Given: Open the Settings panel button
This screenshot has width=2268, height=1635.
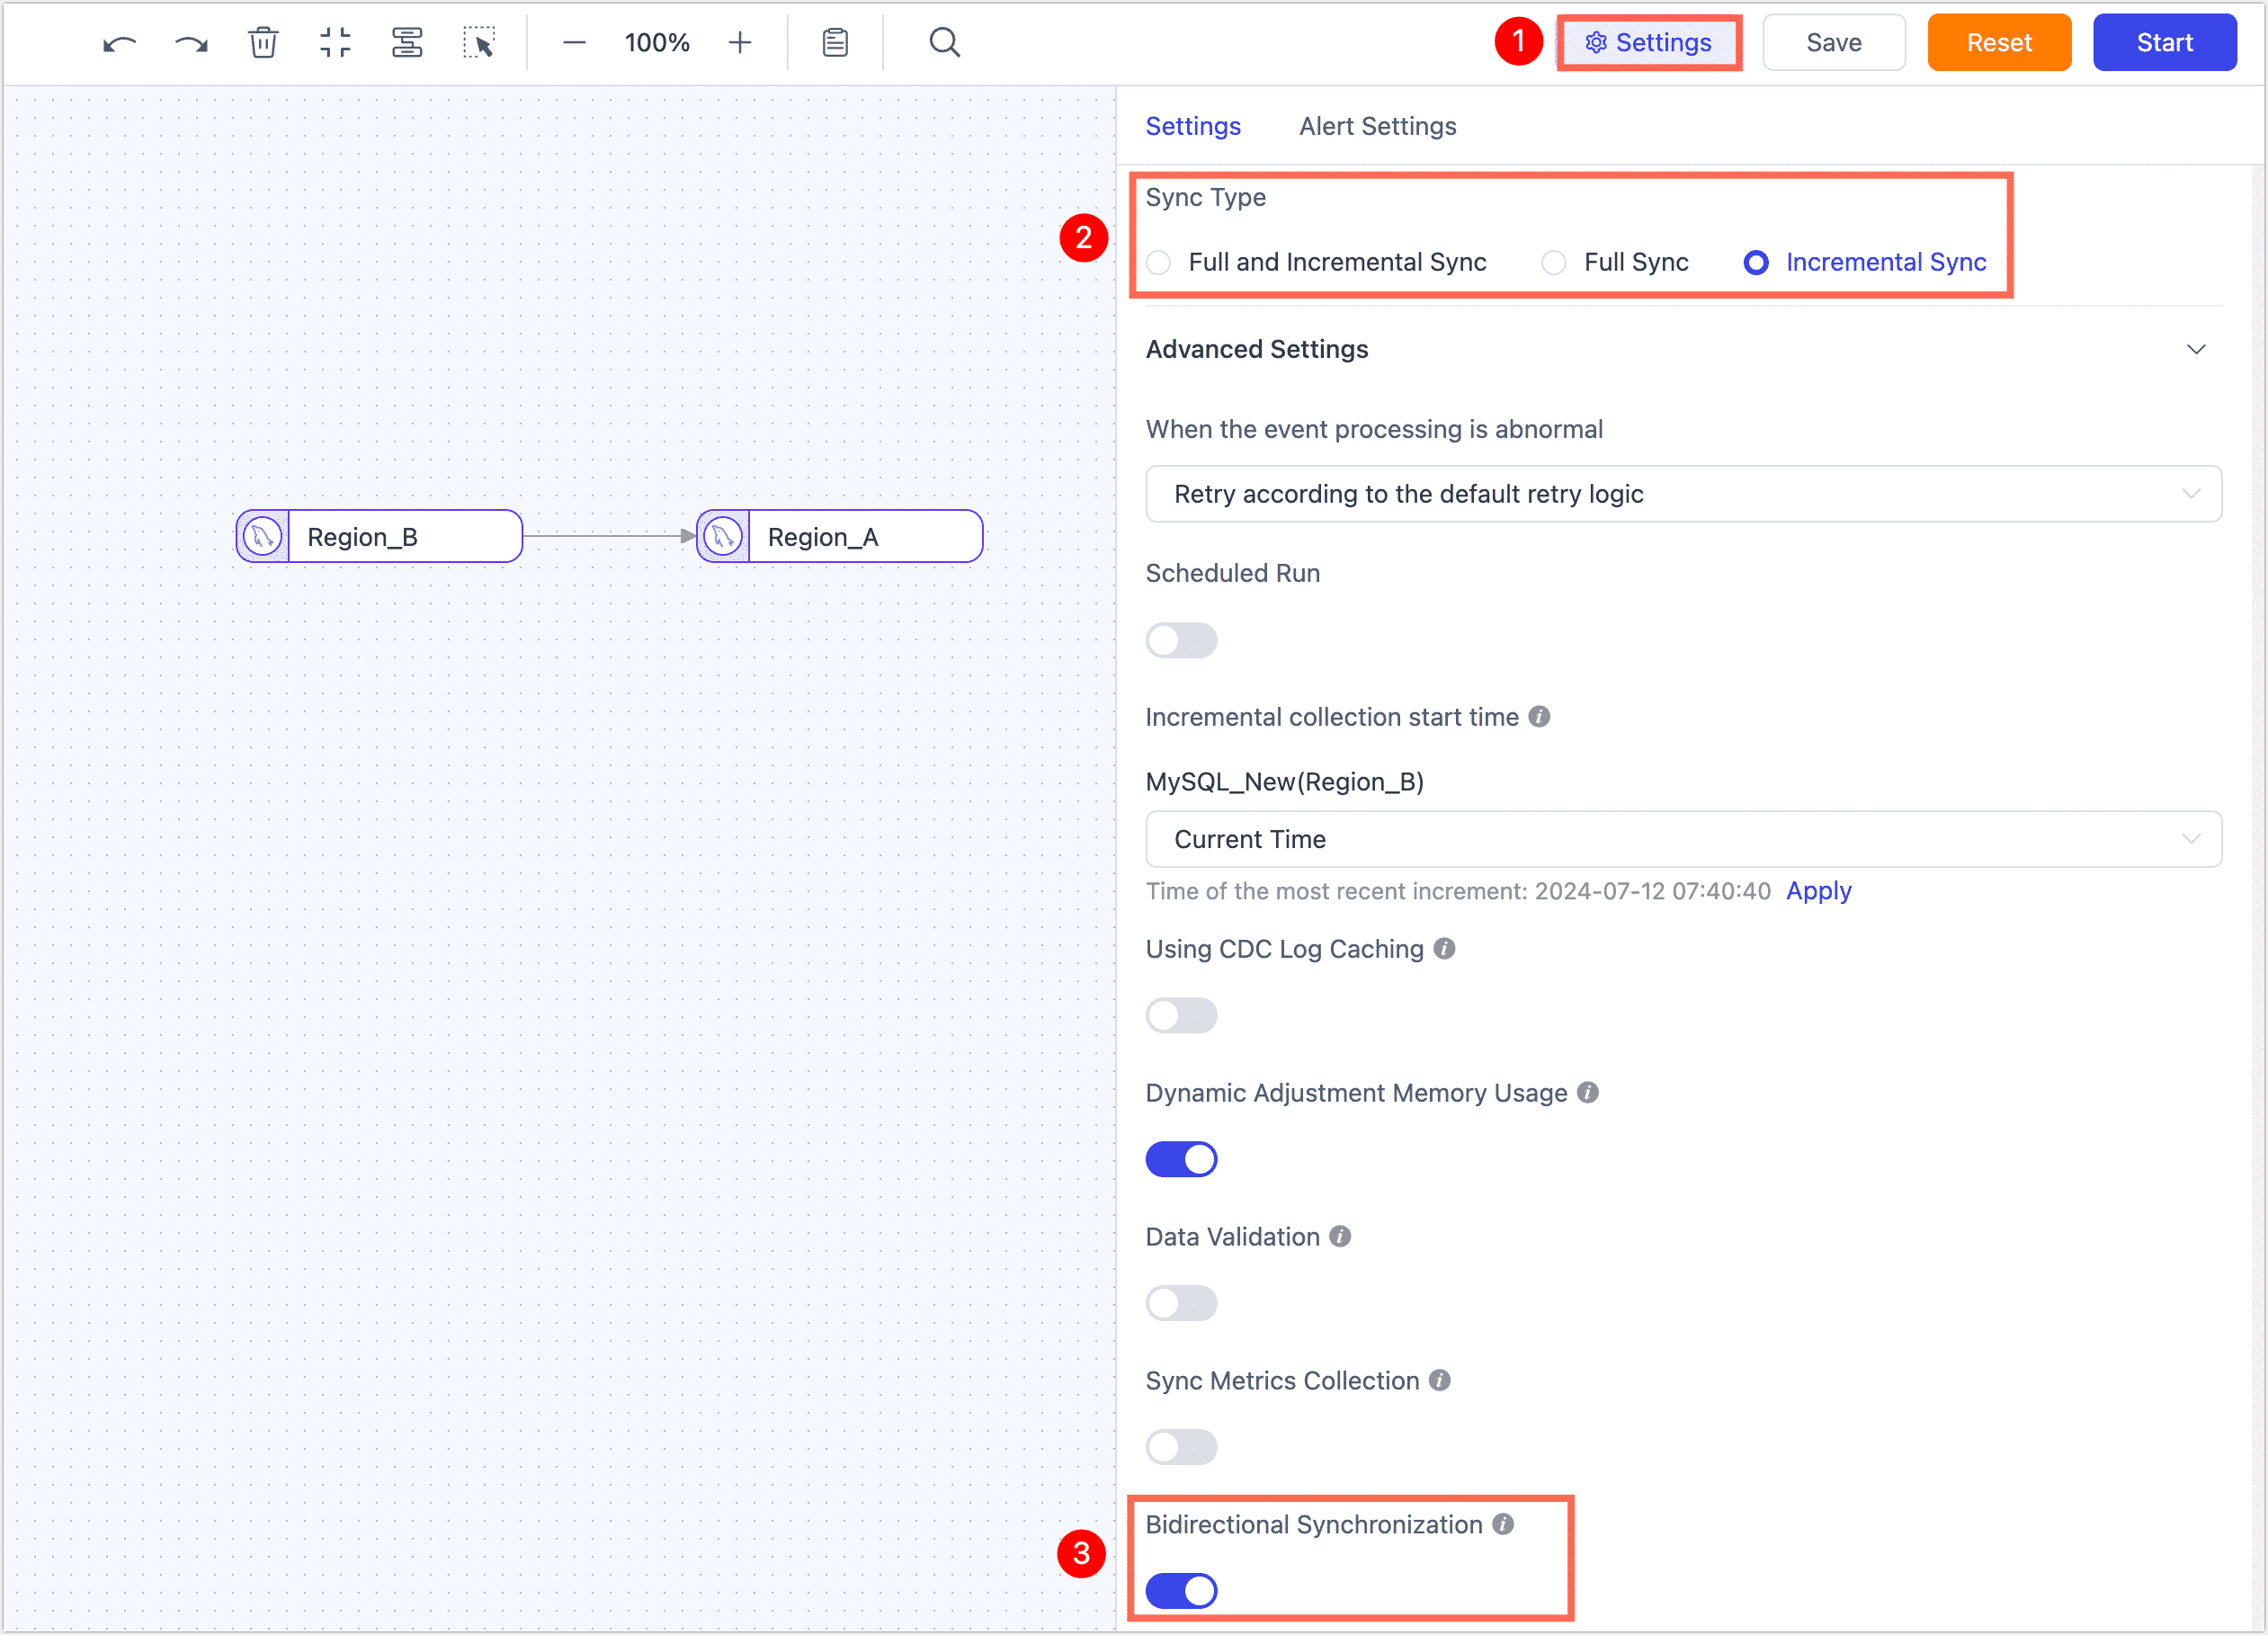Looking at the screenshot, I should pos(1649,42).
